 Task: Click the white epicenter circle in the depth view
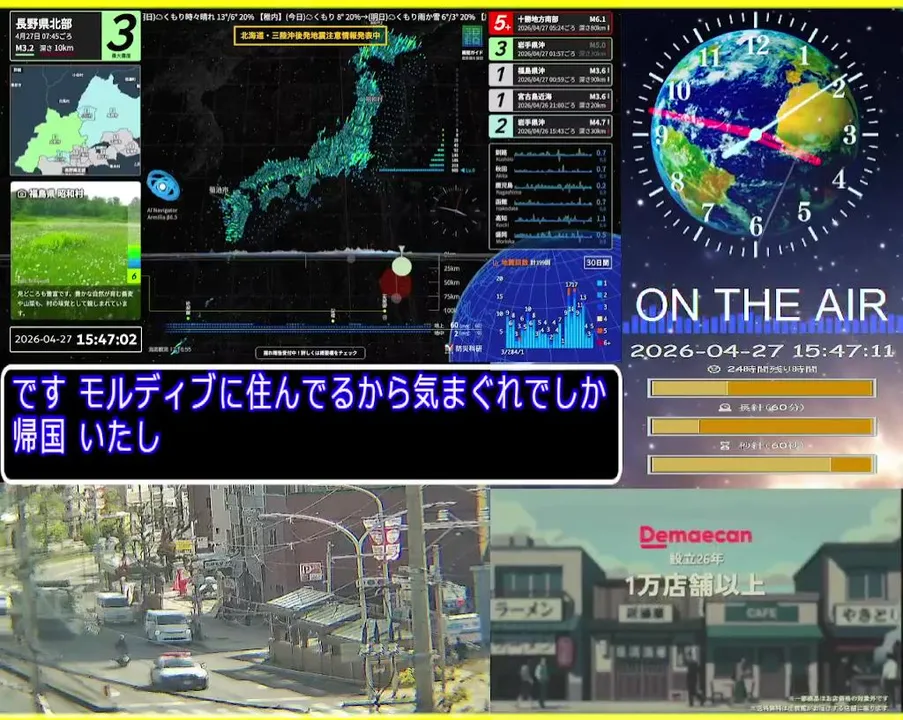pyautogui.click(x=401, y=266)
